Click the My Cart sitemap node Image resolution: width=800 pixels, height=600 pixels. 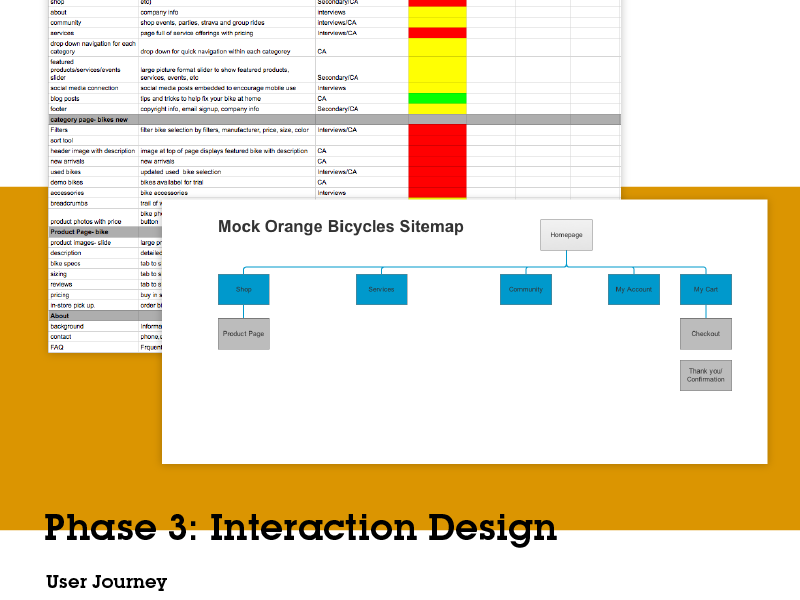coord(706,289)
